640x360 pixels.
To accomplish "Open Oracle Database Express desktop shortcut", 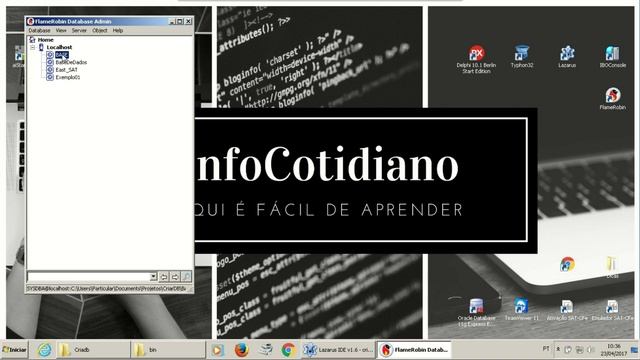I will [476, 312].
